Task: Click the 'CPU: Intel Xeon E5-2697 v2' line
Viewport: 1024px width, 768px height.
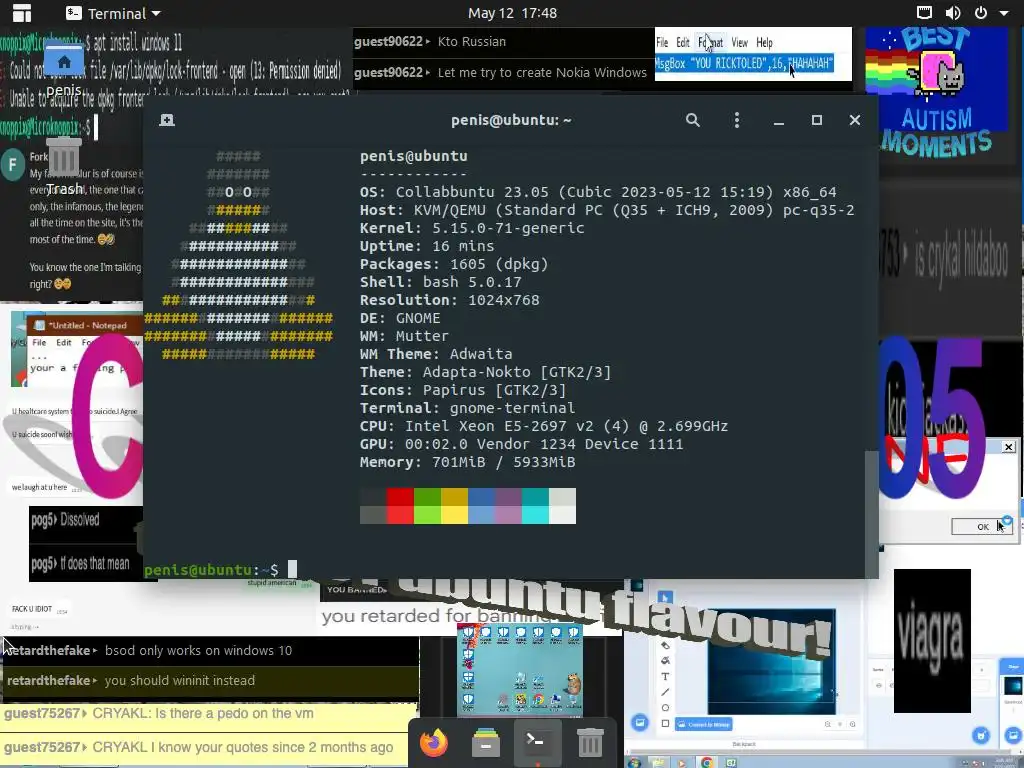Action: click(x=544, y=426)
